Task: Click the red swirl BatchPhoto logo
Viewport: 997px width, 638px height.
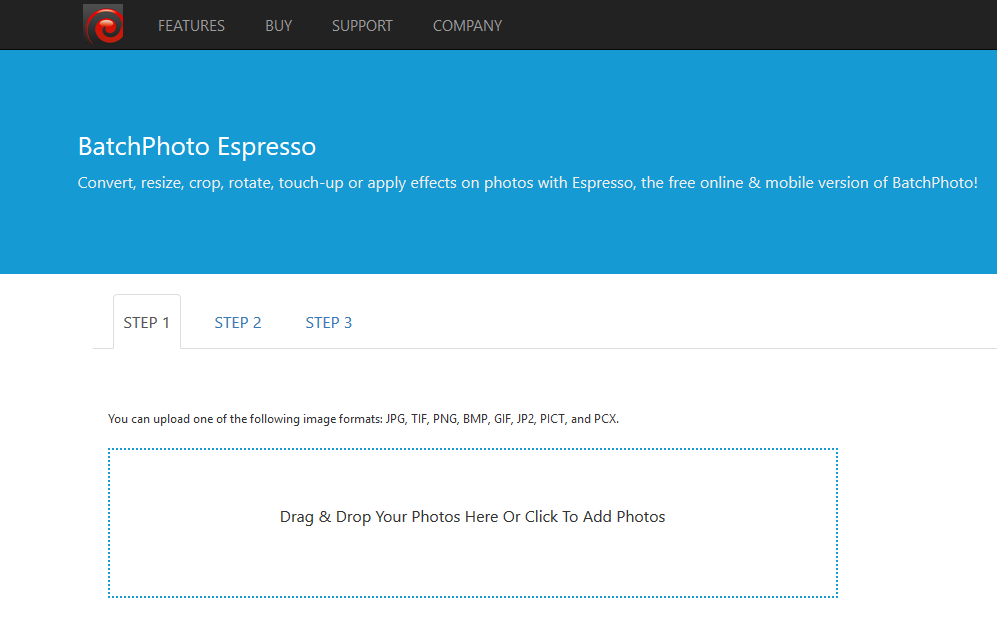Action: (103, 25)
